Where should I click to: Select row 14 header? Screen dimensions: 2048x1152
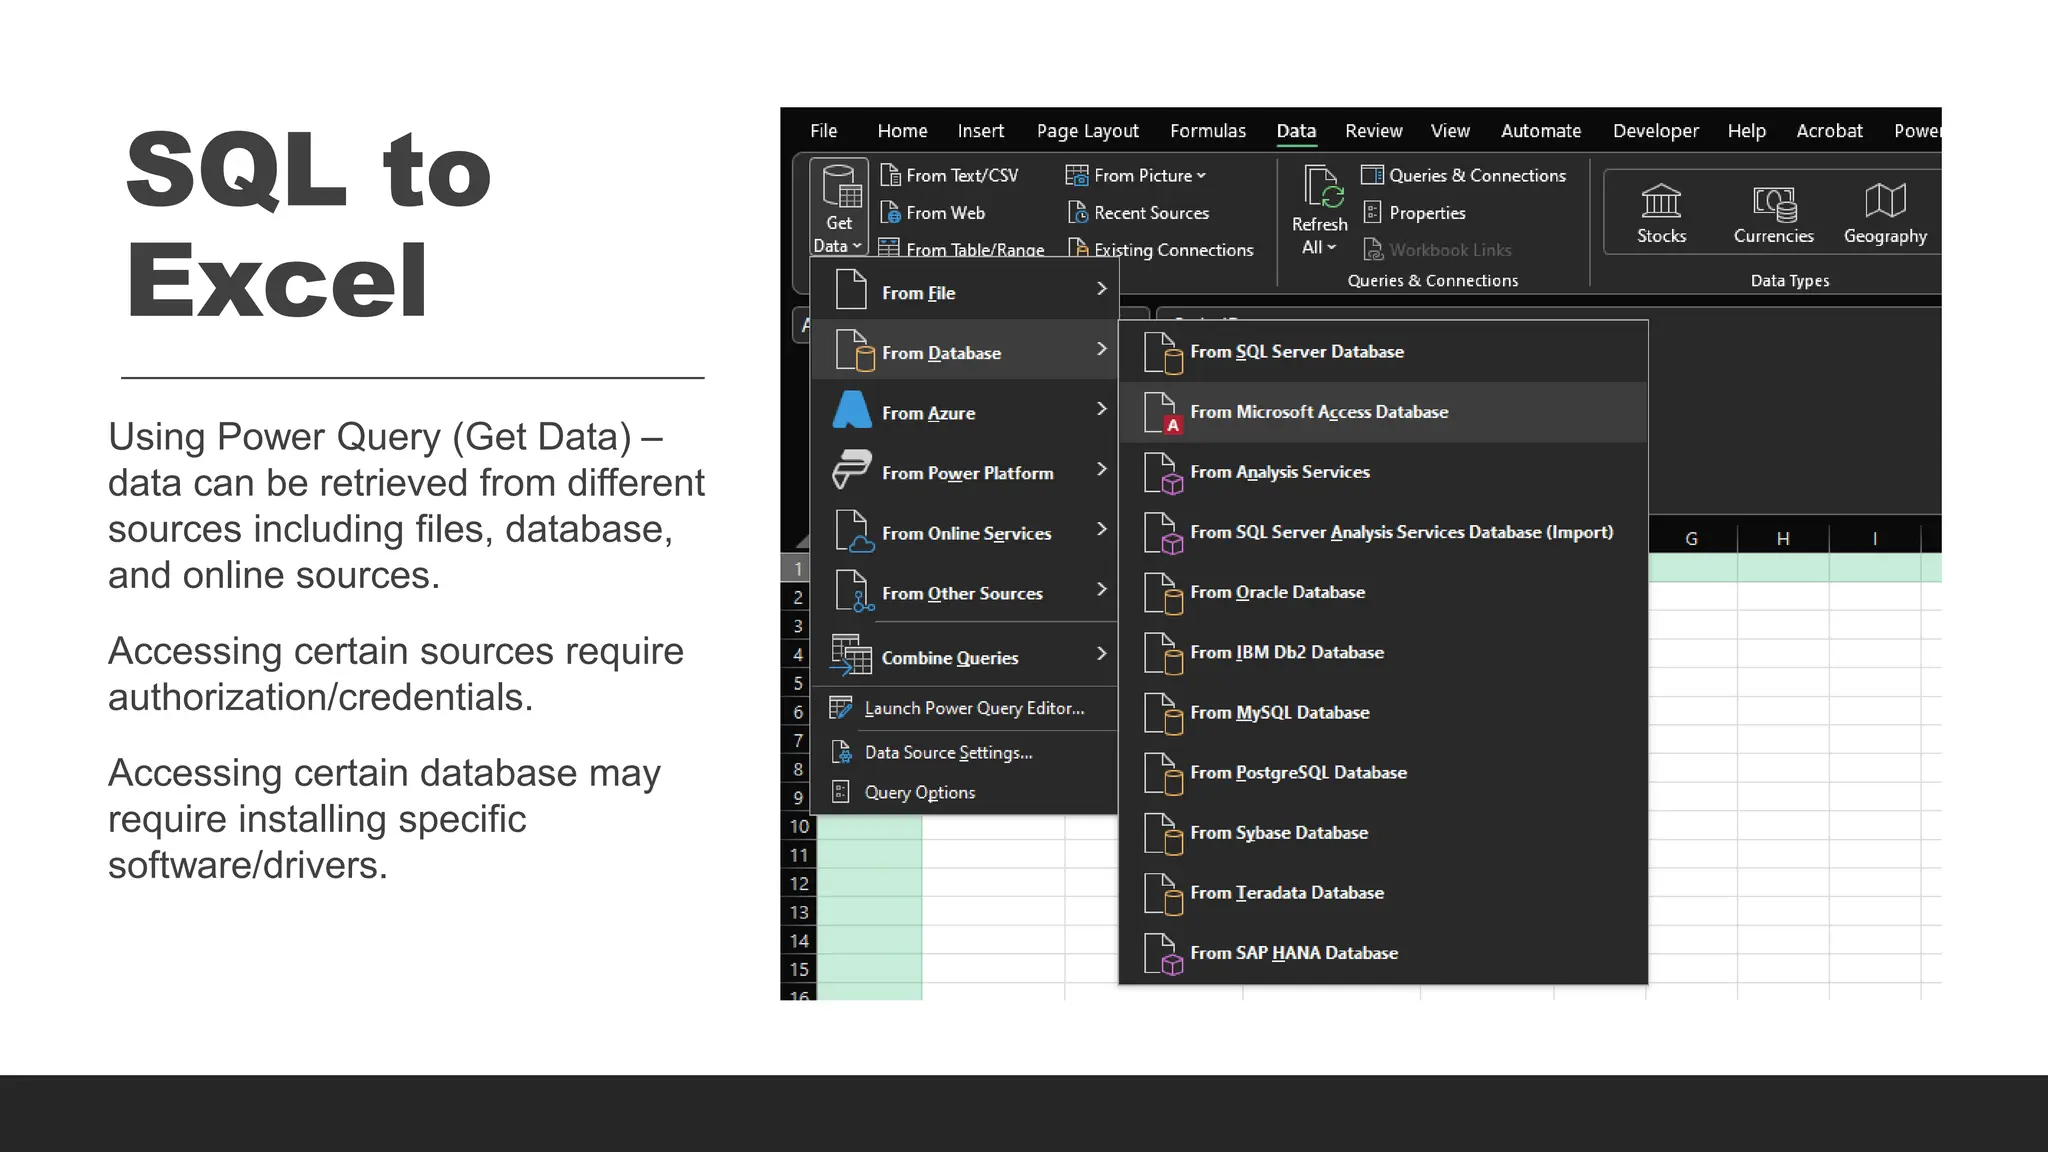pos(798,940)
